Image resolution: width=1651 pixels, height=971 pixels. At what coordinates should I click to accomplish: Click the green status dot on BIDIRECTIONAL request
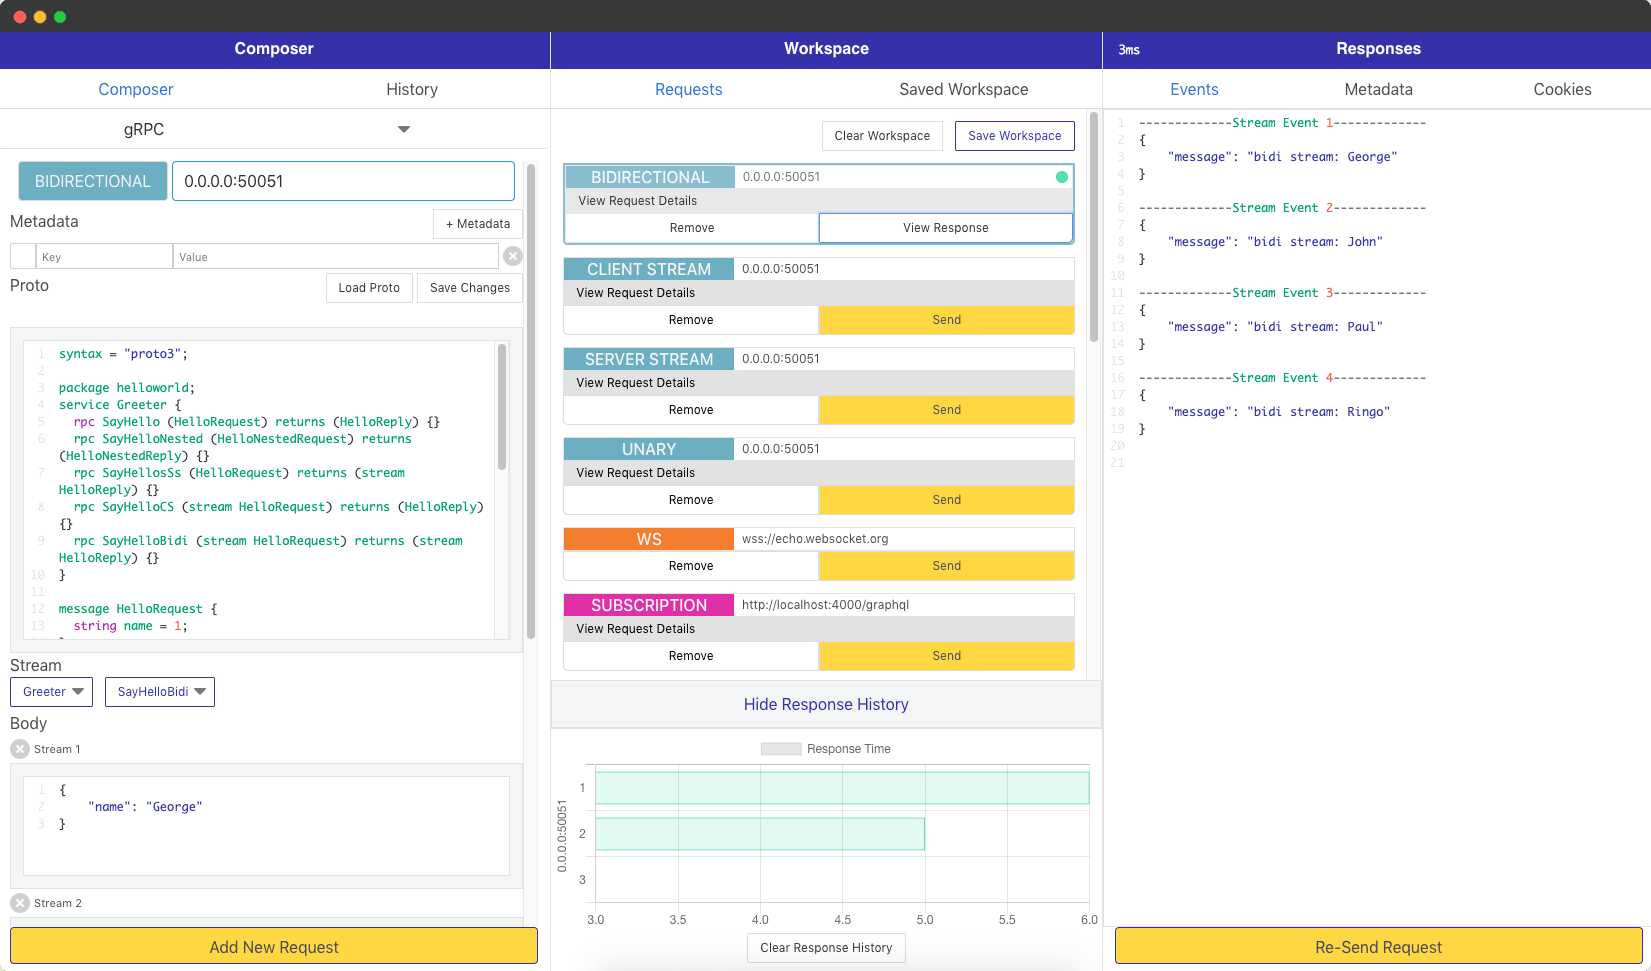pyautogui.click(x=1061, y=177)
